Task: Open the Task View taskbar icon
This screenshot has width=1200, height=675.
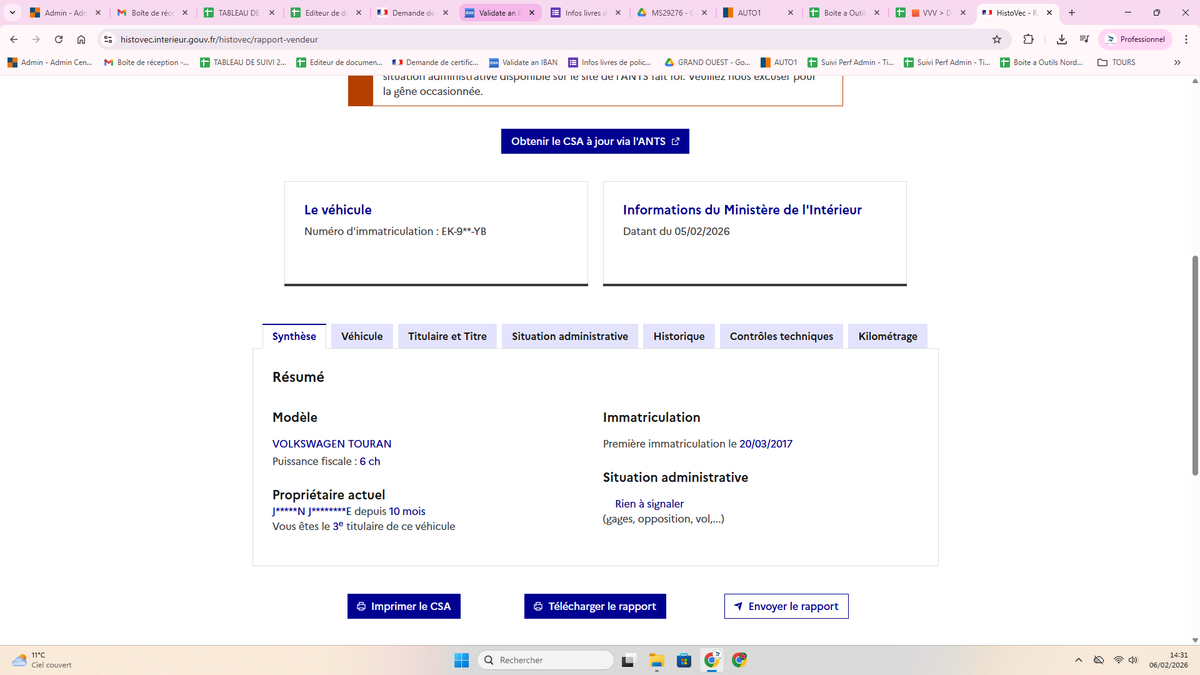Action: [x=627, y=660]
